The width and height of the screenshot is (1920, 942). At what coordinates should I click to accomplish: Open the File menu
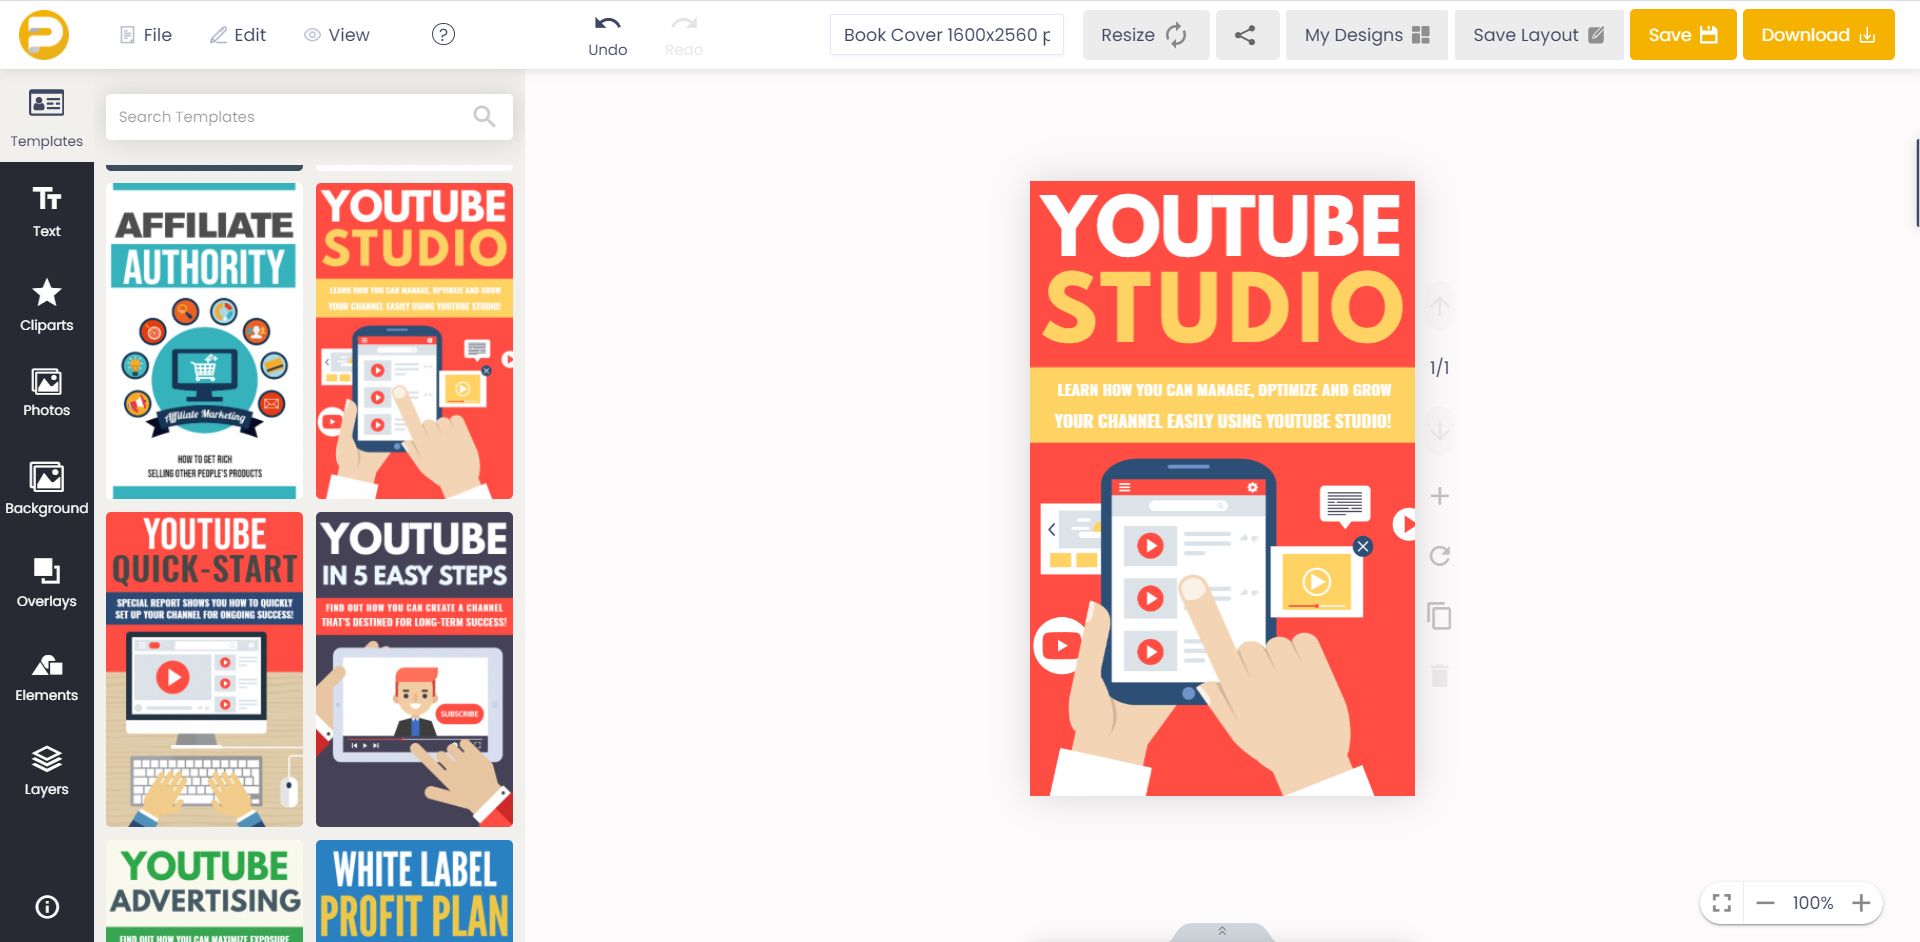[x=146, y=34]
